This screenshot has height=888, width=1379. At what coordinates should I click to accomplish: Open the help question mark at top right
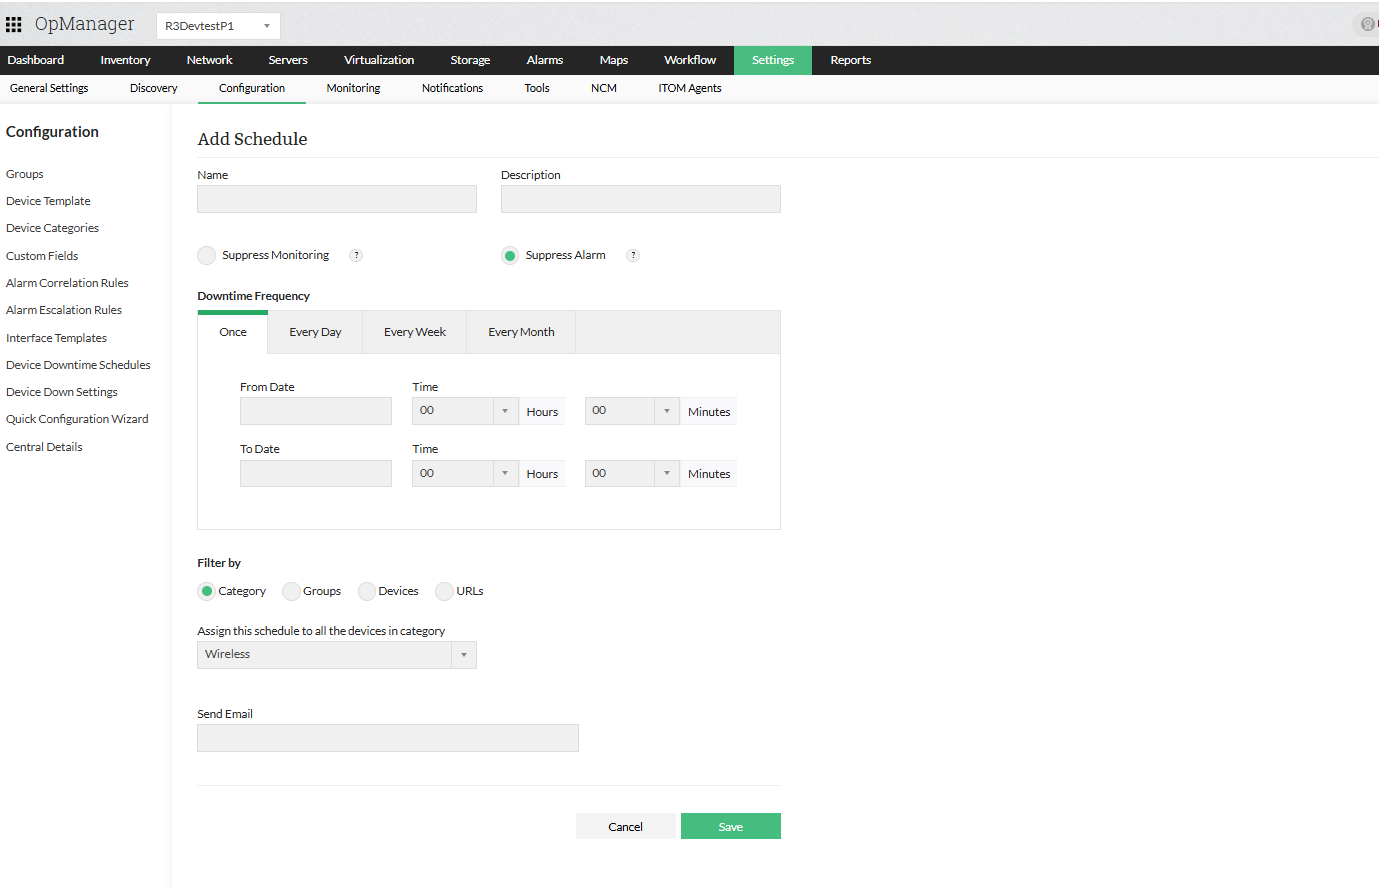(1368, 23)
